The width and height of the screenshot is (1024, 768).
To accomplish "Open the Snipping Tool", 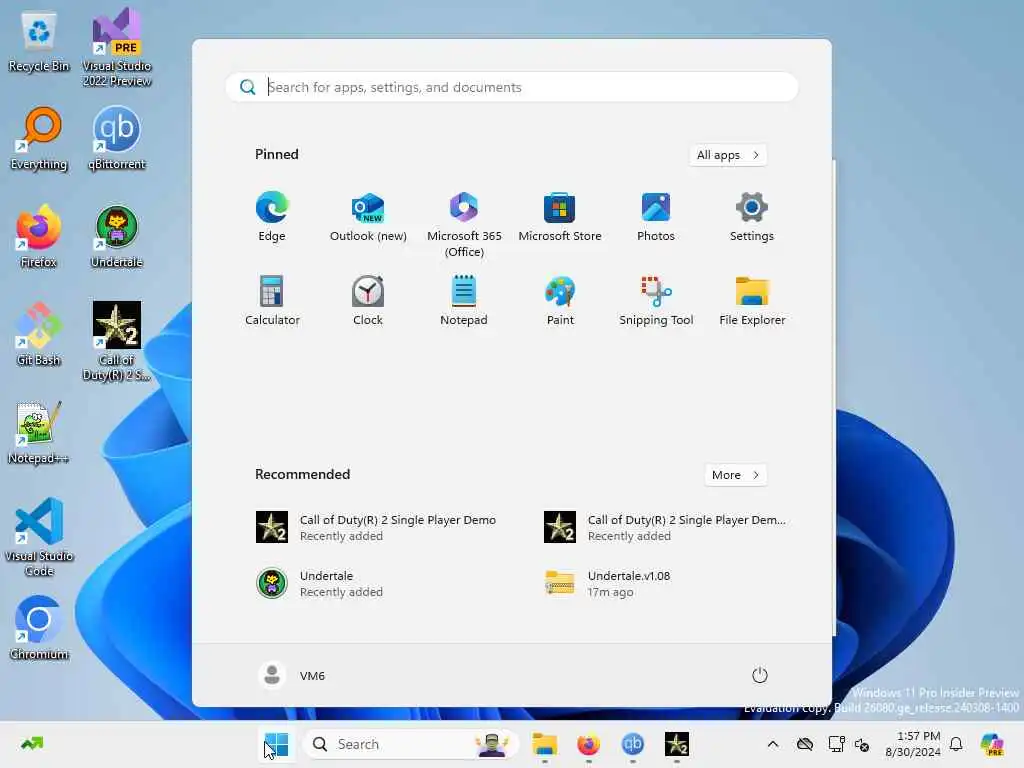I will [x=656, y=300].
